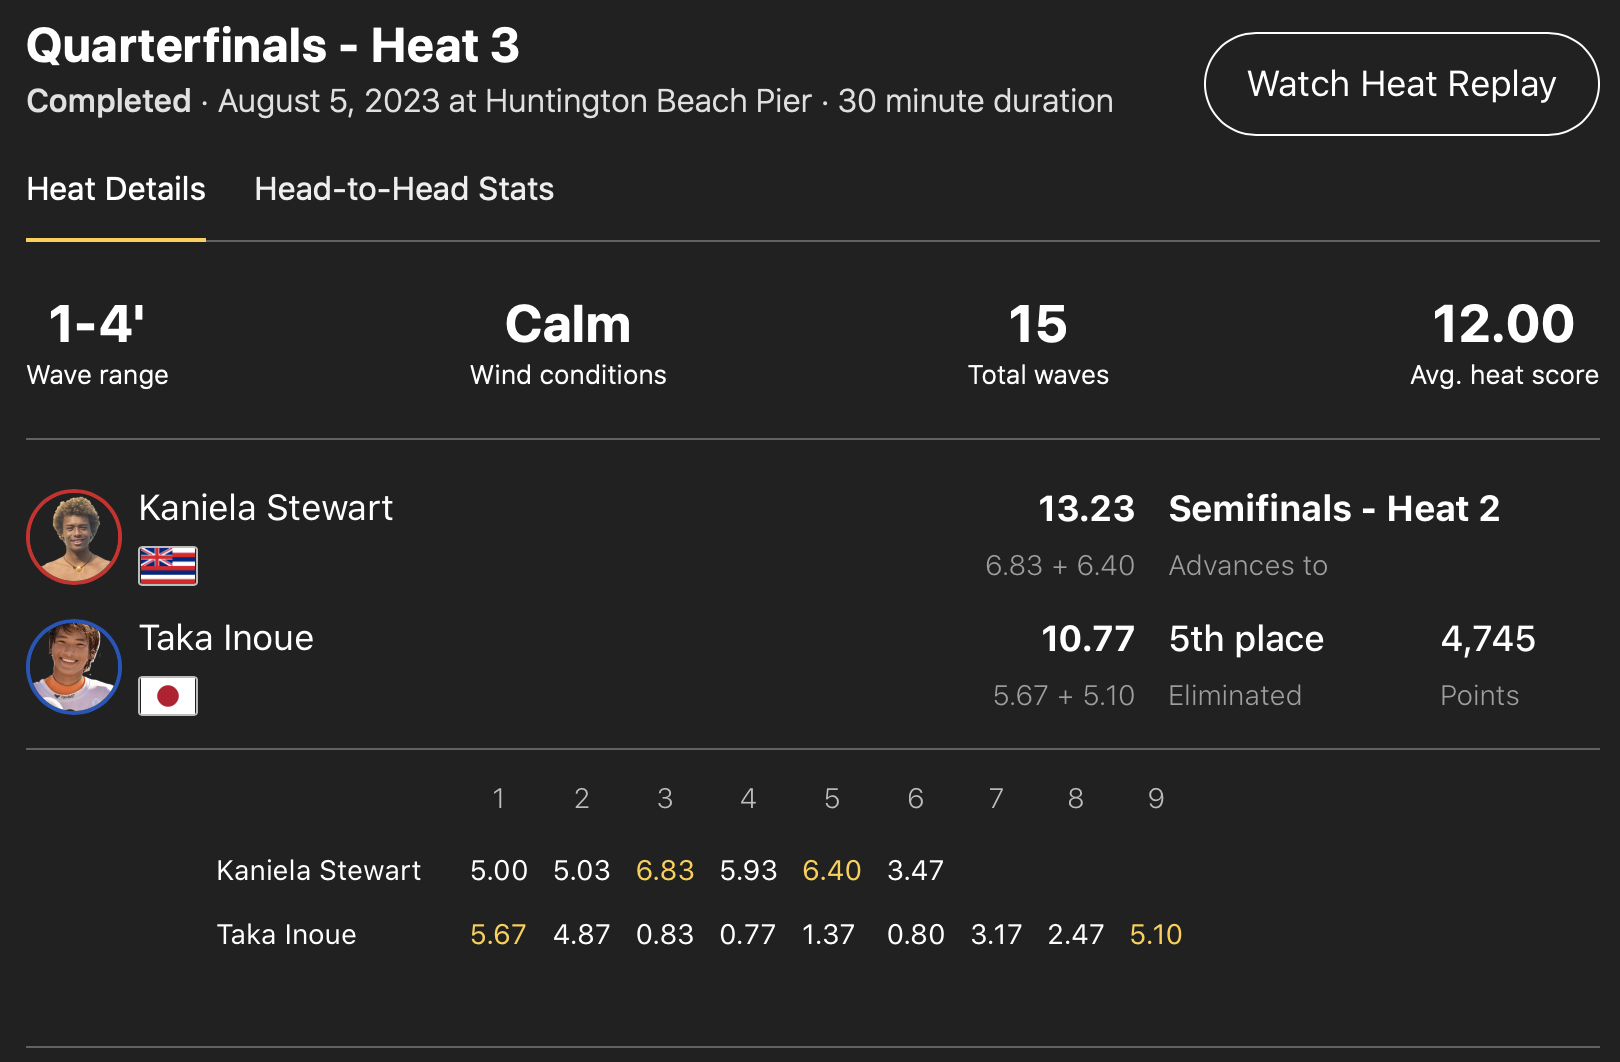Click the 5th place result text
1620x1062 pixels.
coord(1246,639)
